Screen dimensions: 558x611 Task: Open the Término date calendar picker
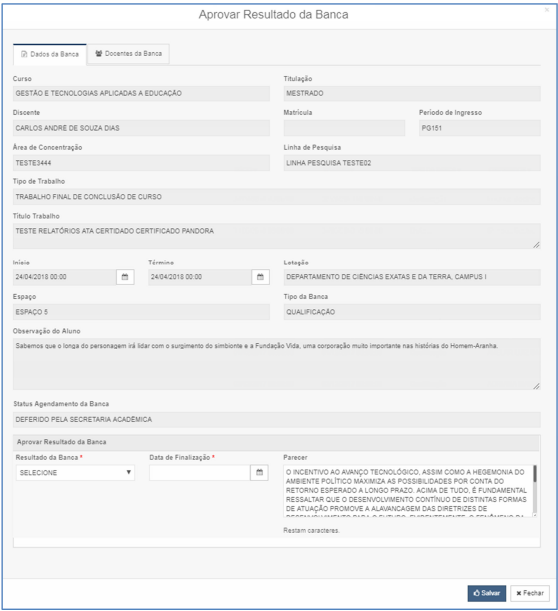pyautogui.click(x=260, y=277)
